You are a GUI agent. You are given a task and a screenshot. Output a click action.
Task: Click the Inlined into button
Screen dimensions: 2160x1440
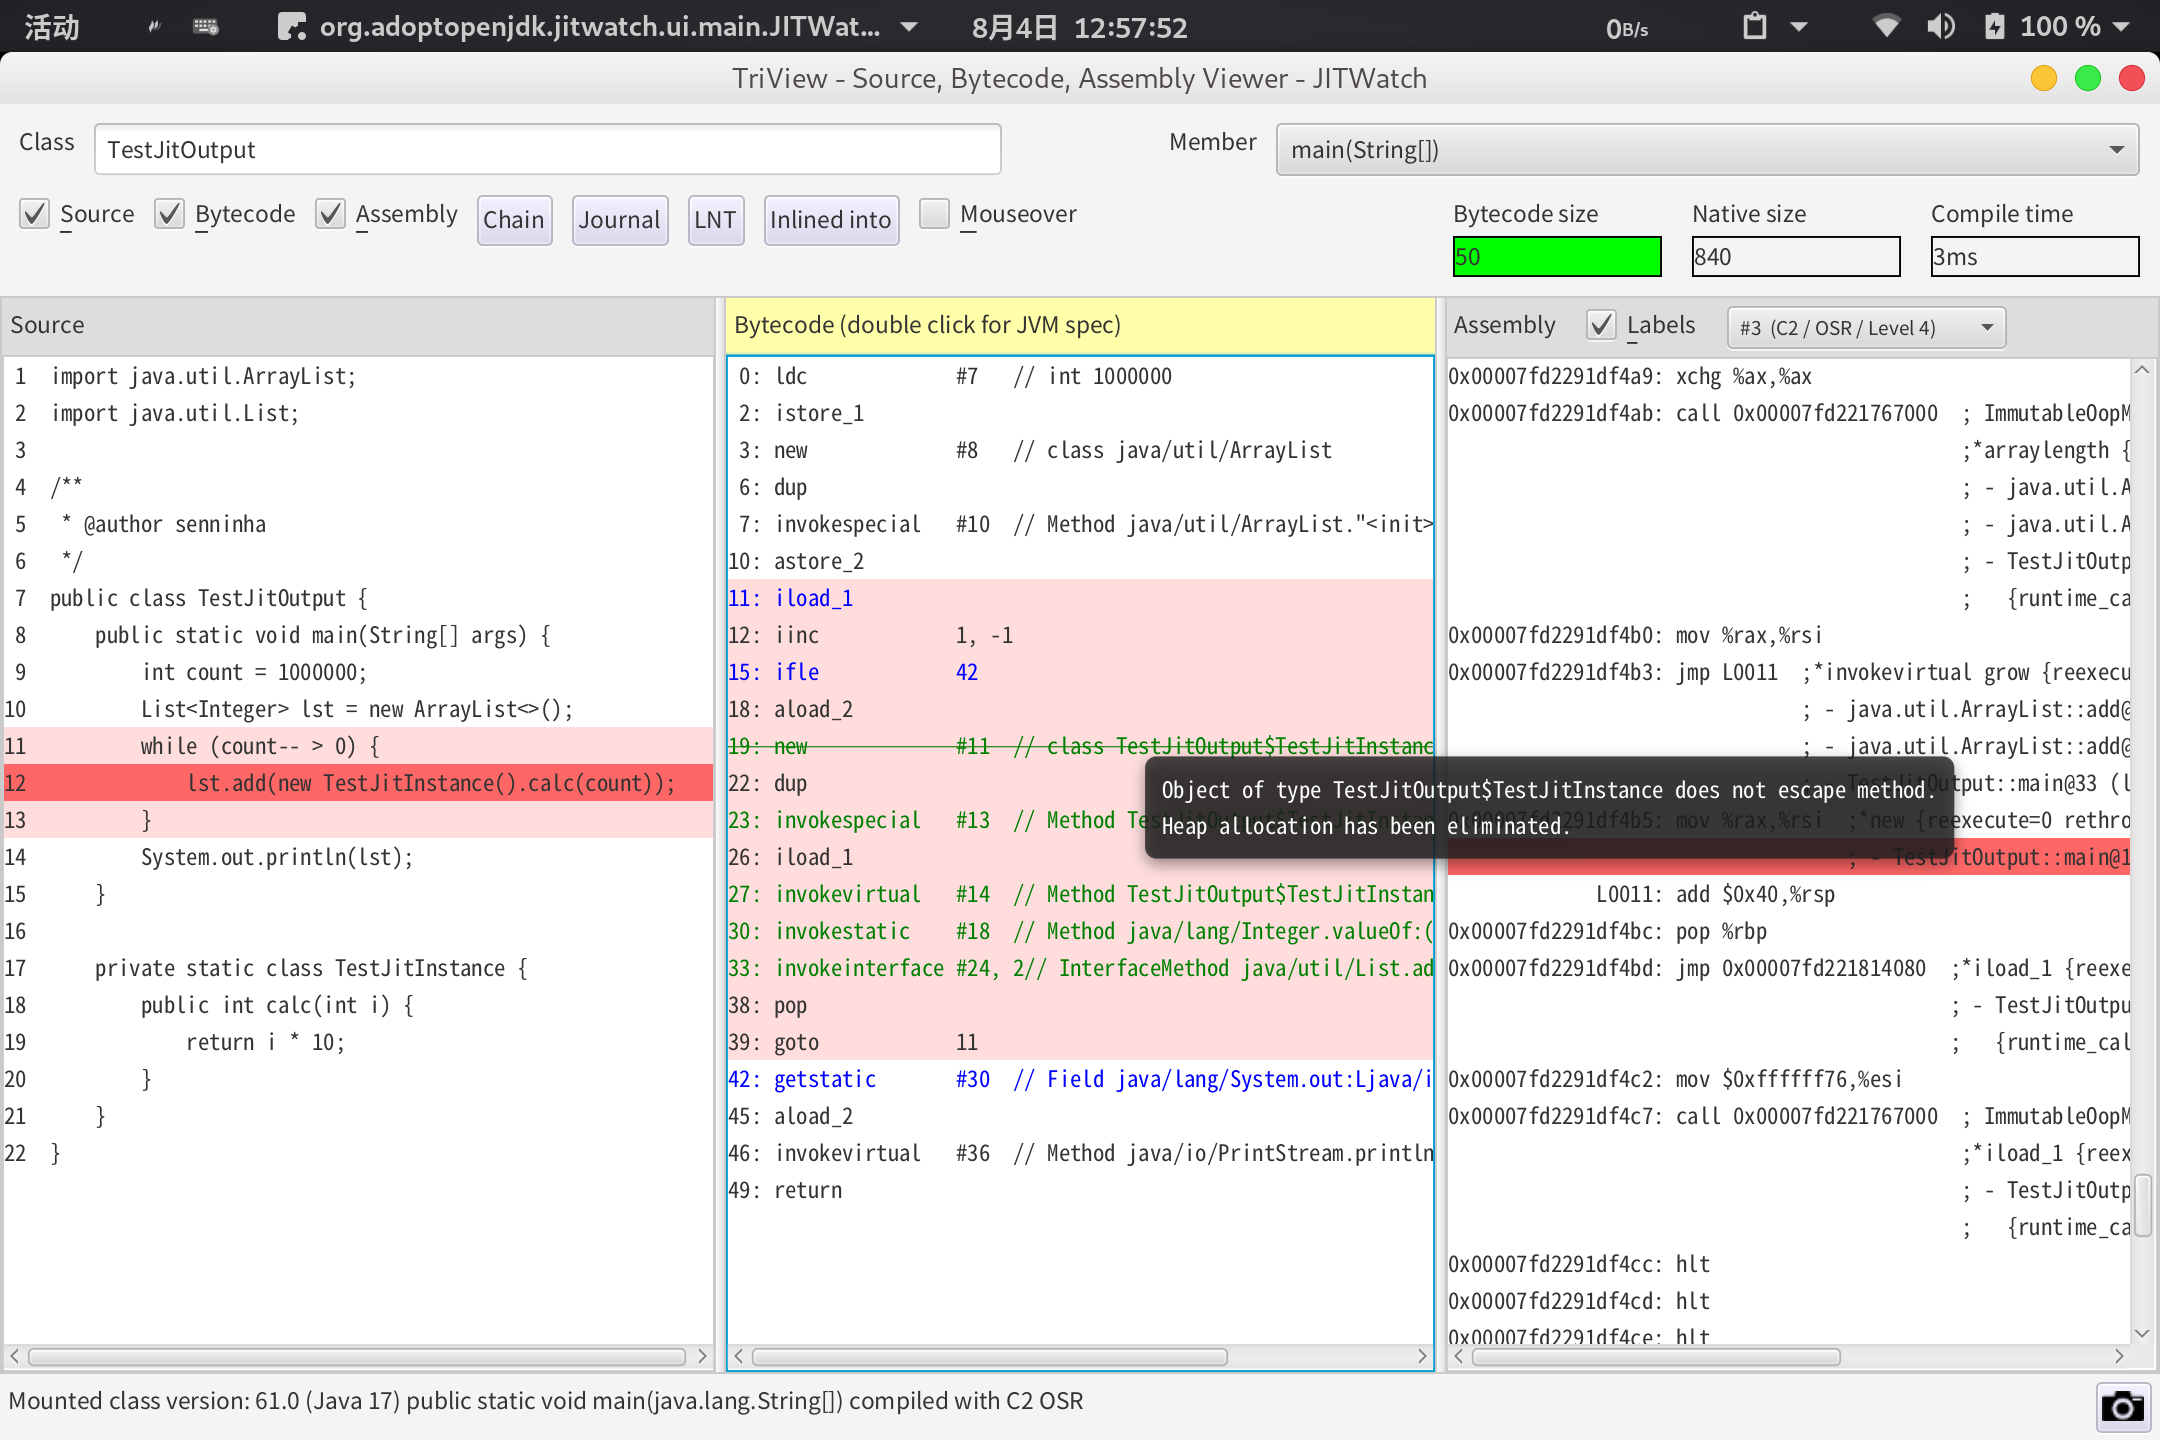point(830,219)
